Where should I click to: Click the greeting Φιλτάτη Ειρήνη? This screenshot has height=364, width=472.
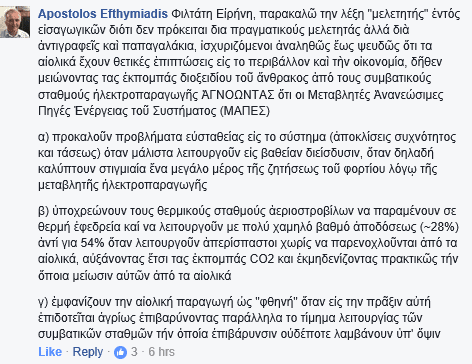213,14
